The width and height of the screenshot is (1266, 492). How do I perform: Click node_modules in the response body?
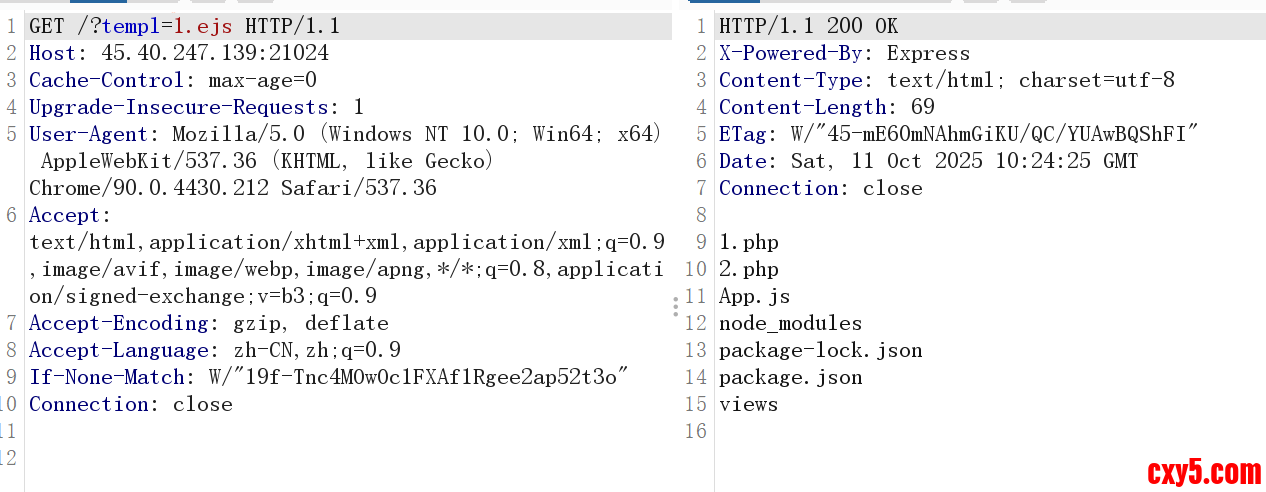pos(790,323)
